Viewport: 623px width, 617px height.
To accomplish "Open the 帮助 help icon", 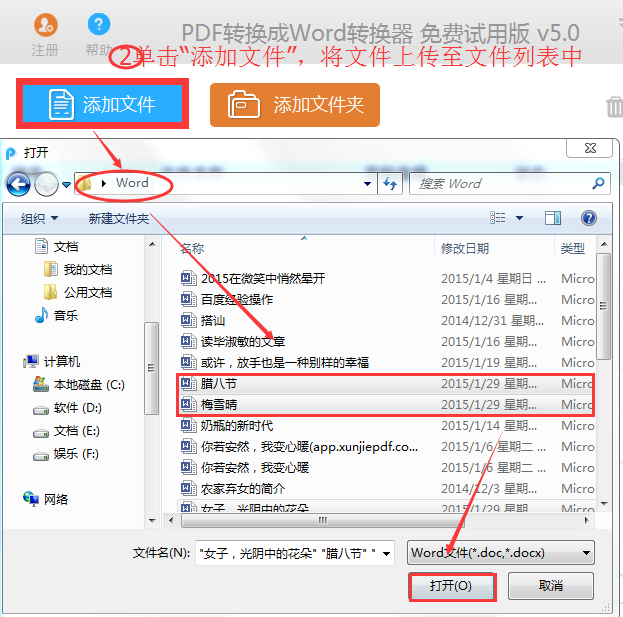I will pos(99,24).
